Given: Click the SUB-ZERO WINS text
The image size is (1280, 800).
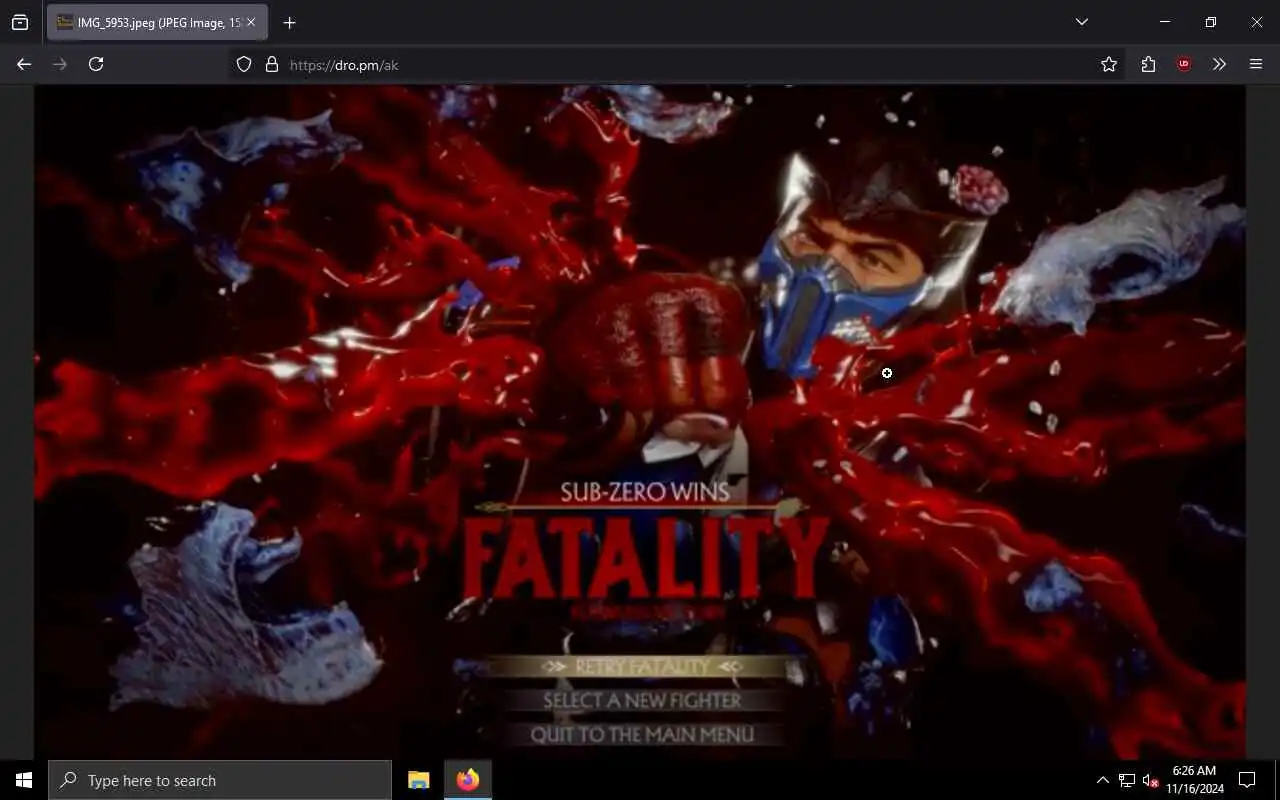Looking at the screenshot, I should click(645, 492).
